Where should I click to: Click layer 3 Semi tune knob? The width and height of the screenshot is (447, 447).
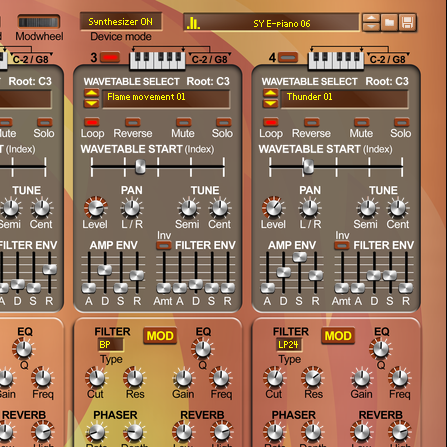click(x=189, y=208)
